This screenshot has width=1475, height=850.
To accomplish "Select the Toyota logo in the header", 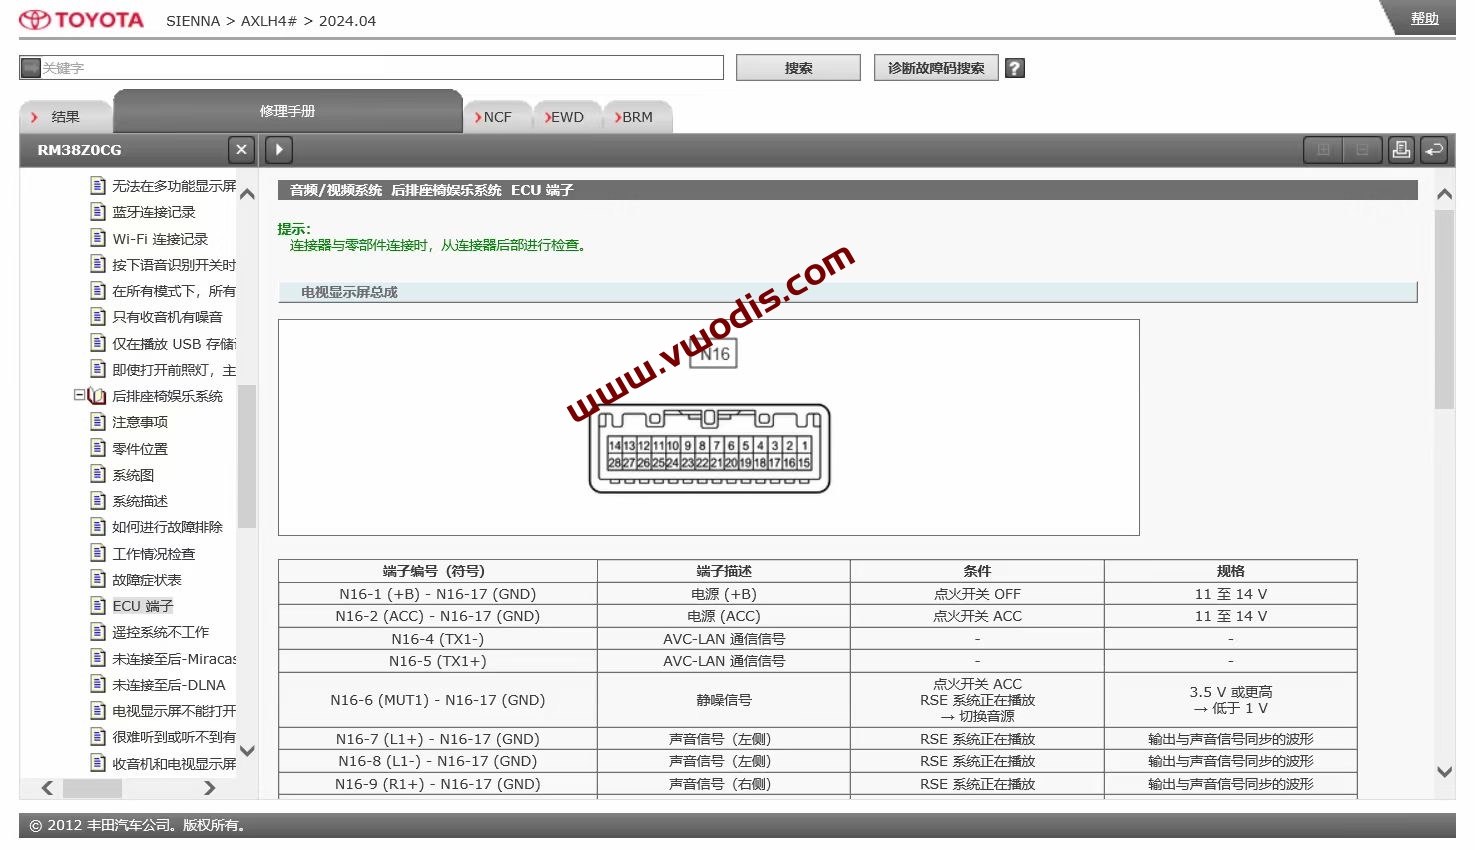I will pos(80,18).
